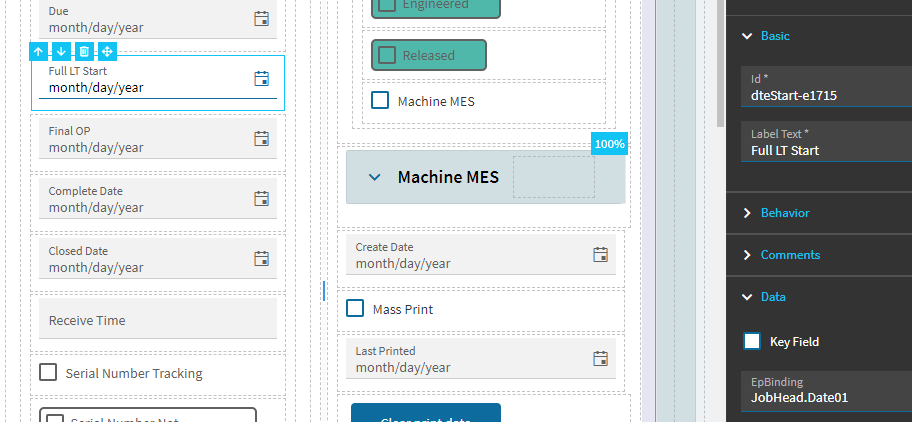Expand the Comments properties section
The width and height of the screenshot is (912, 422).
click(x=746, y=255)
